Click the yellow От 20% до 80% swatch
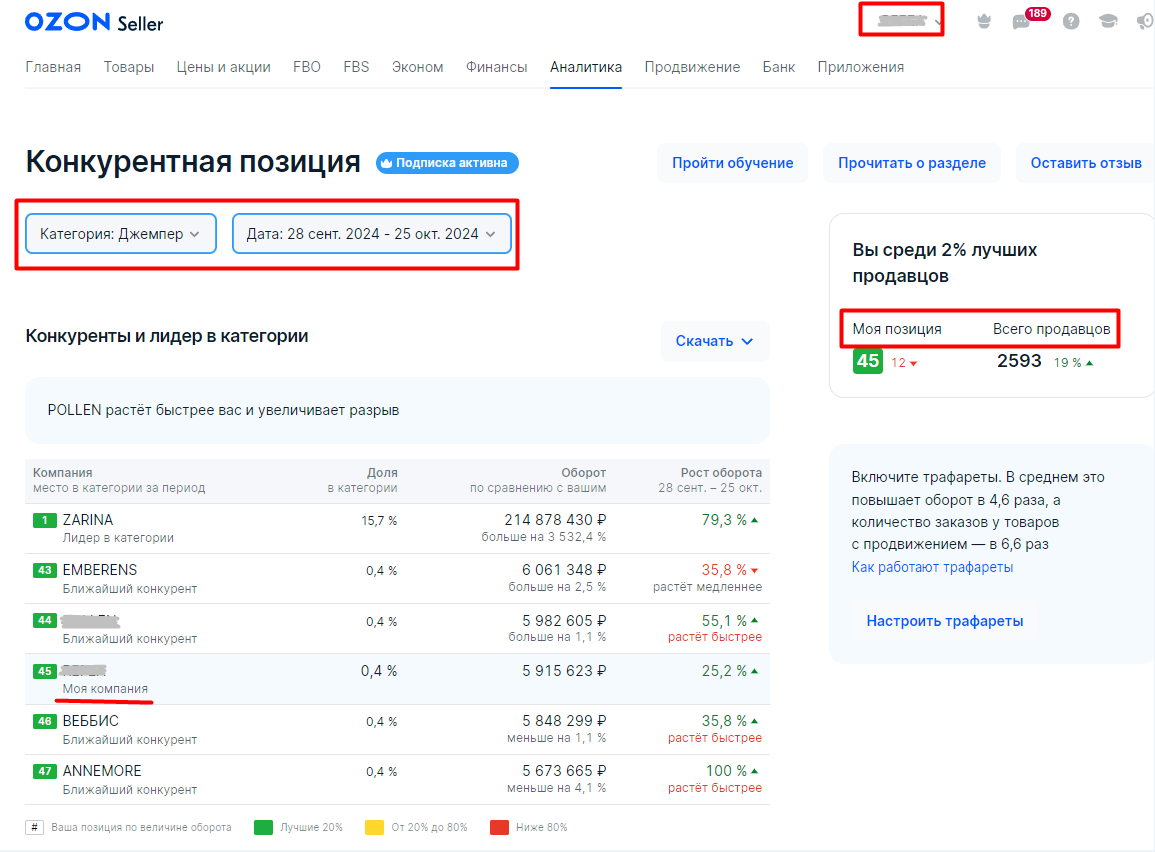The height and width of the screenshot is (852, 1155). (374, 828)
